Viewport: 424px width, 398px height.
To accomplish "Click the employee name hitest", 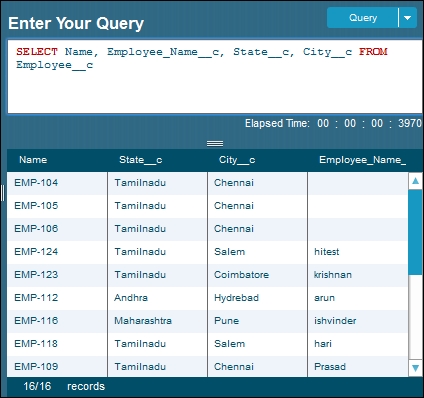I will (326, 252).
